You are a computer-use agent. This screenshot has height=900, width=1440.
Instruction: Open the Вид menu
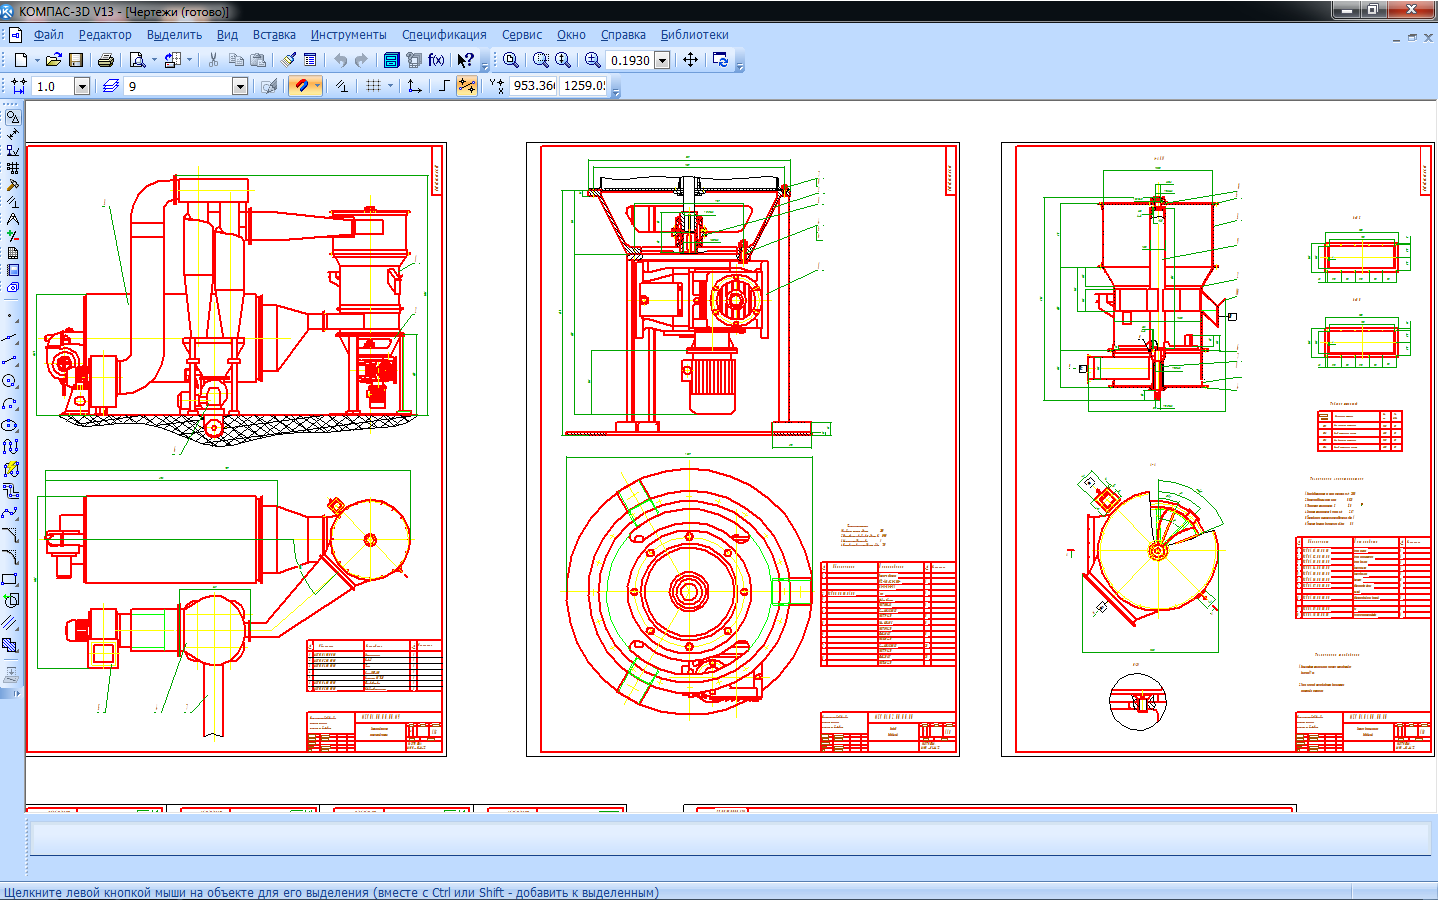[x=227, y=34]
